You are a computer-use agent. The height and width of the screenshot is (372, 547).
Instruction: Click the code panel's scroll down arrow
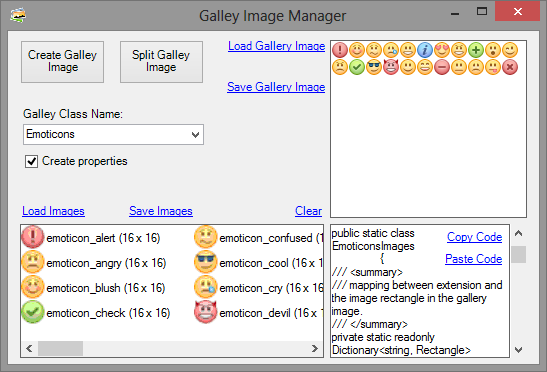click(x=518, y=350)
